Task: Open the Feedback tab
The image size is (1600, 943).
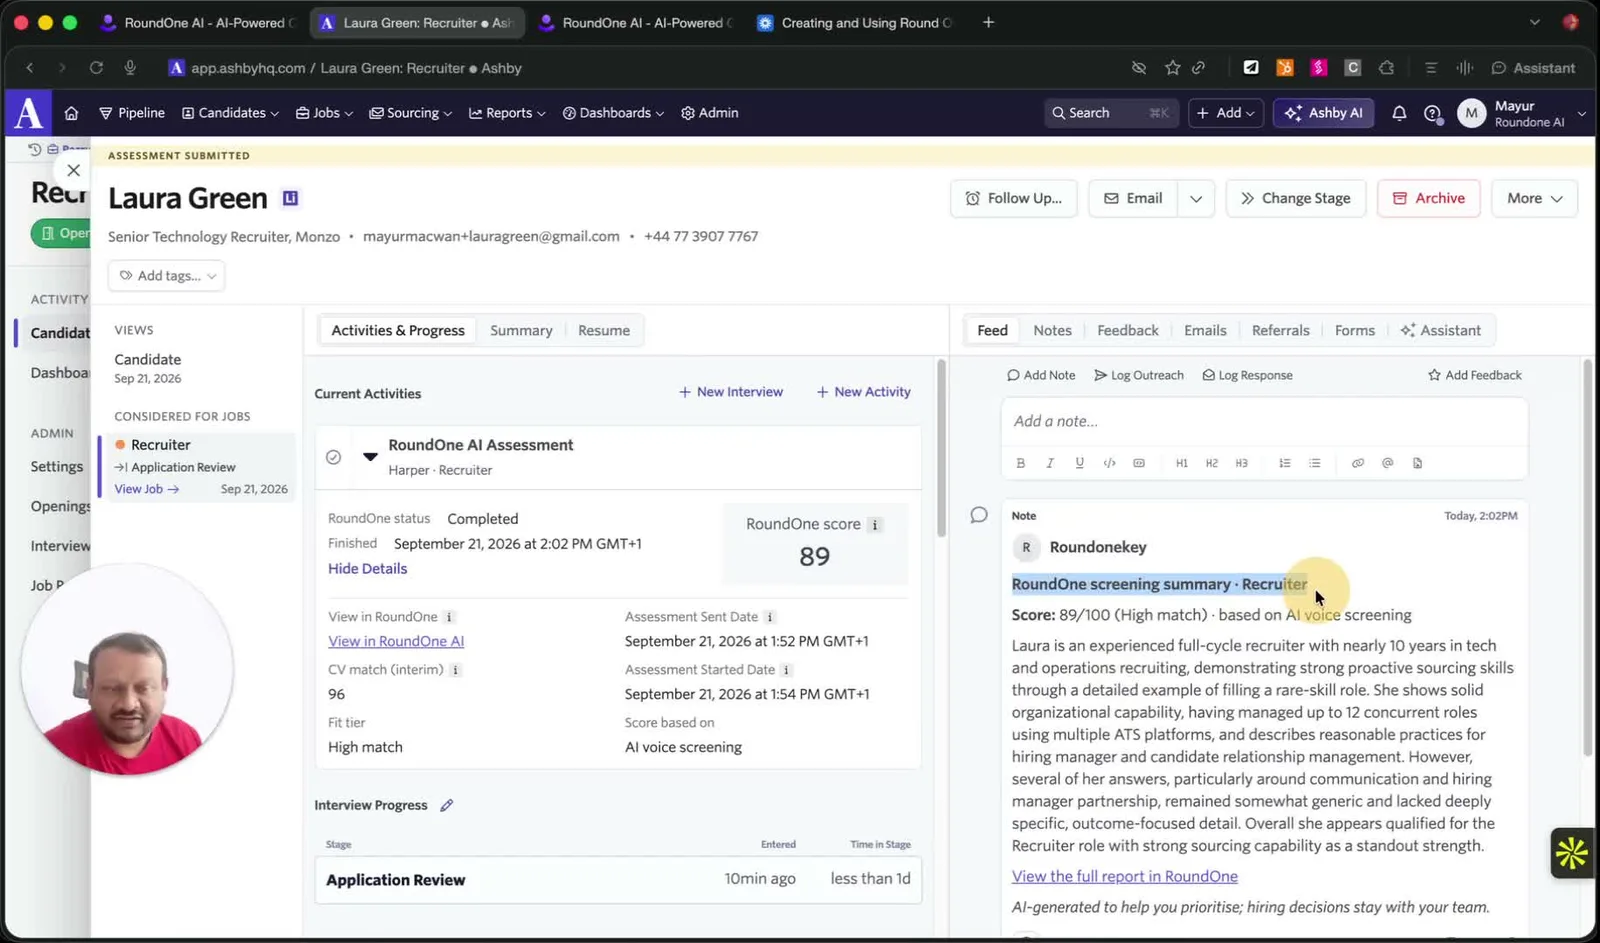Action: [1128, 330]
